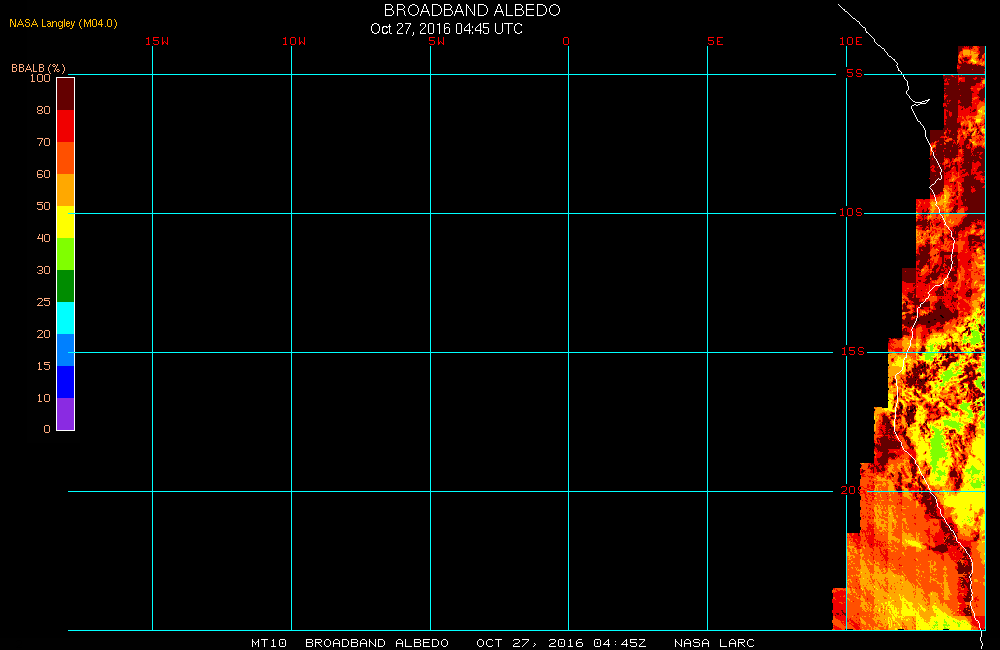The width and height of the screenshot is (1000, 650).
Task: Click the colorbar value 80
Action: 43,110
